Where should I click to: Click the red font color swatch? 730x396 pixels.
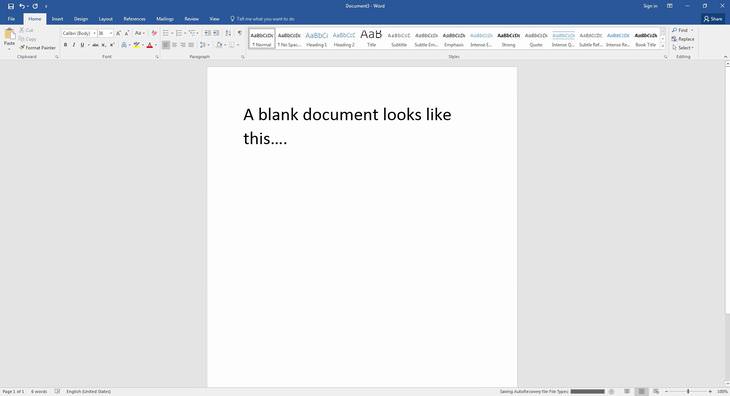[150, 45]
